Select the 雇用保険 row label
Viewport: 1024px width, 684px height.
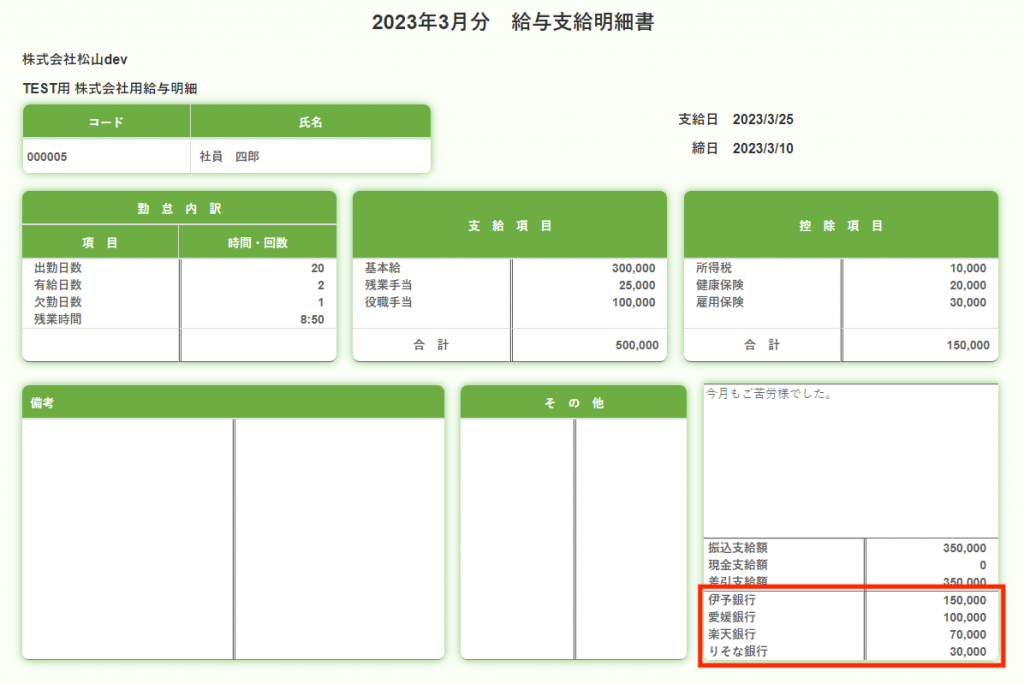click(720, 302)
